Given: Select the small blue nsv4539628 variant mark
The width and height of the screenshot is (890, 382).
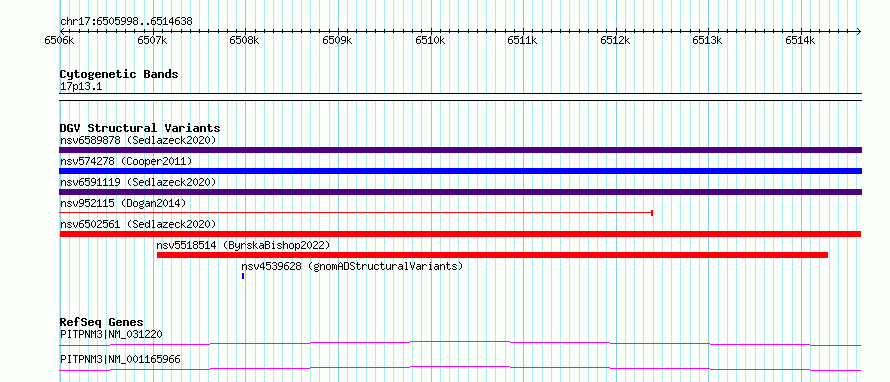Looking at the screenshot, I should (243, 276).
